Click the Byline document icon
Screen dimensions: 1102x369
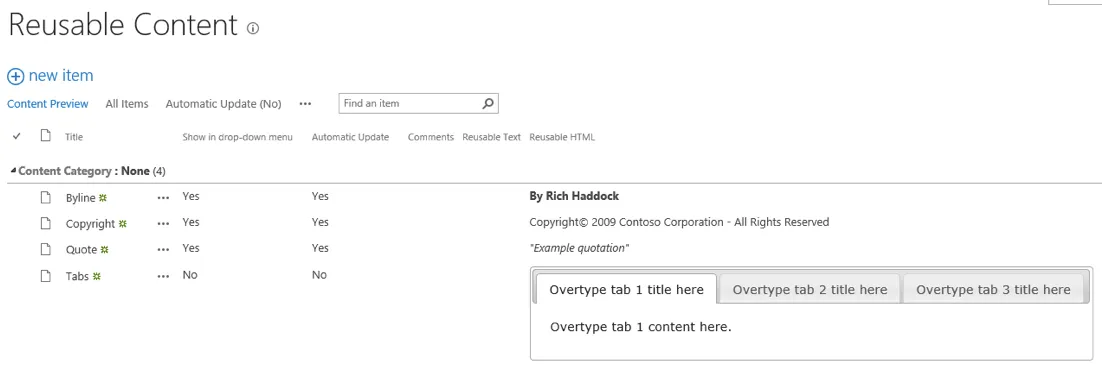[x=46, y=198]
